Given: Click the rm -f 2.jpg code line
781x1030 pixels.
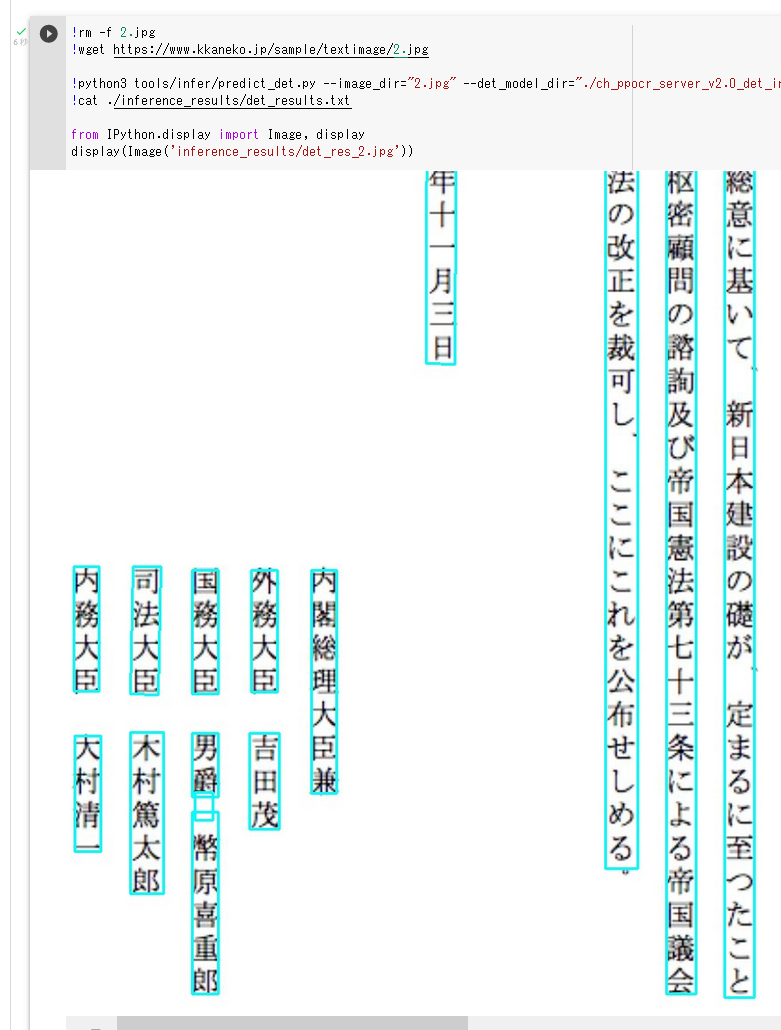Looking at the screenshot, I should click(113, 33).
